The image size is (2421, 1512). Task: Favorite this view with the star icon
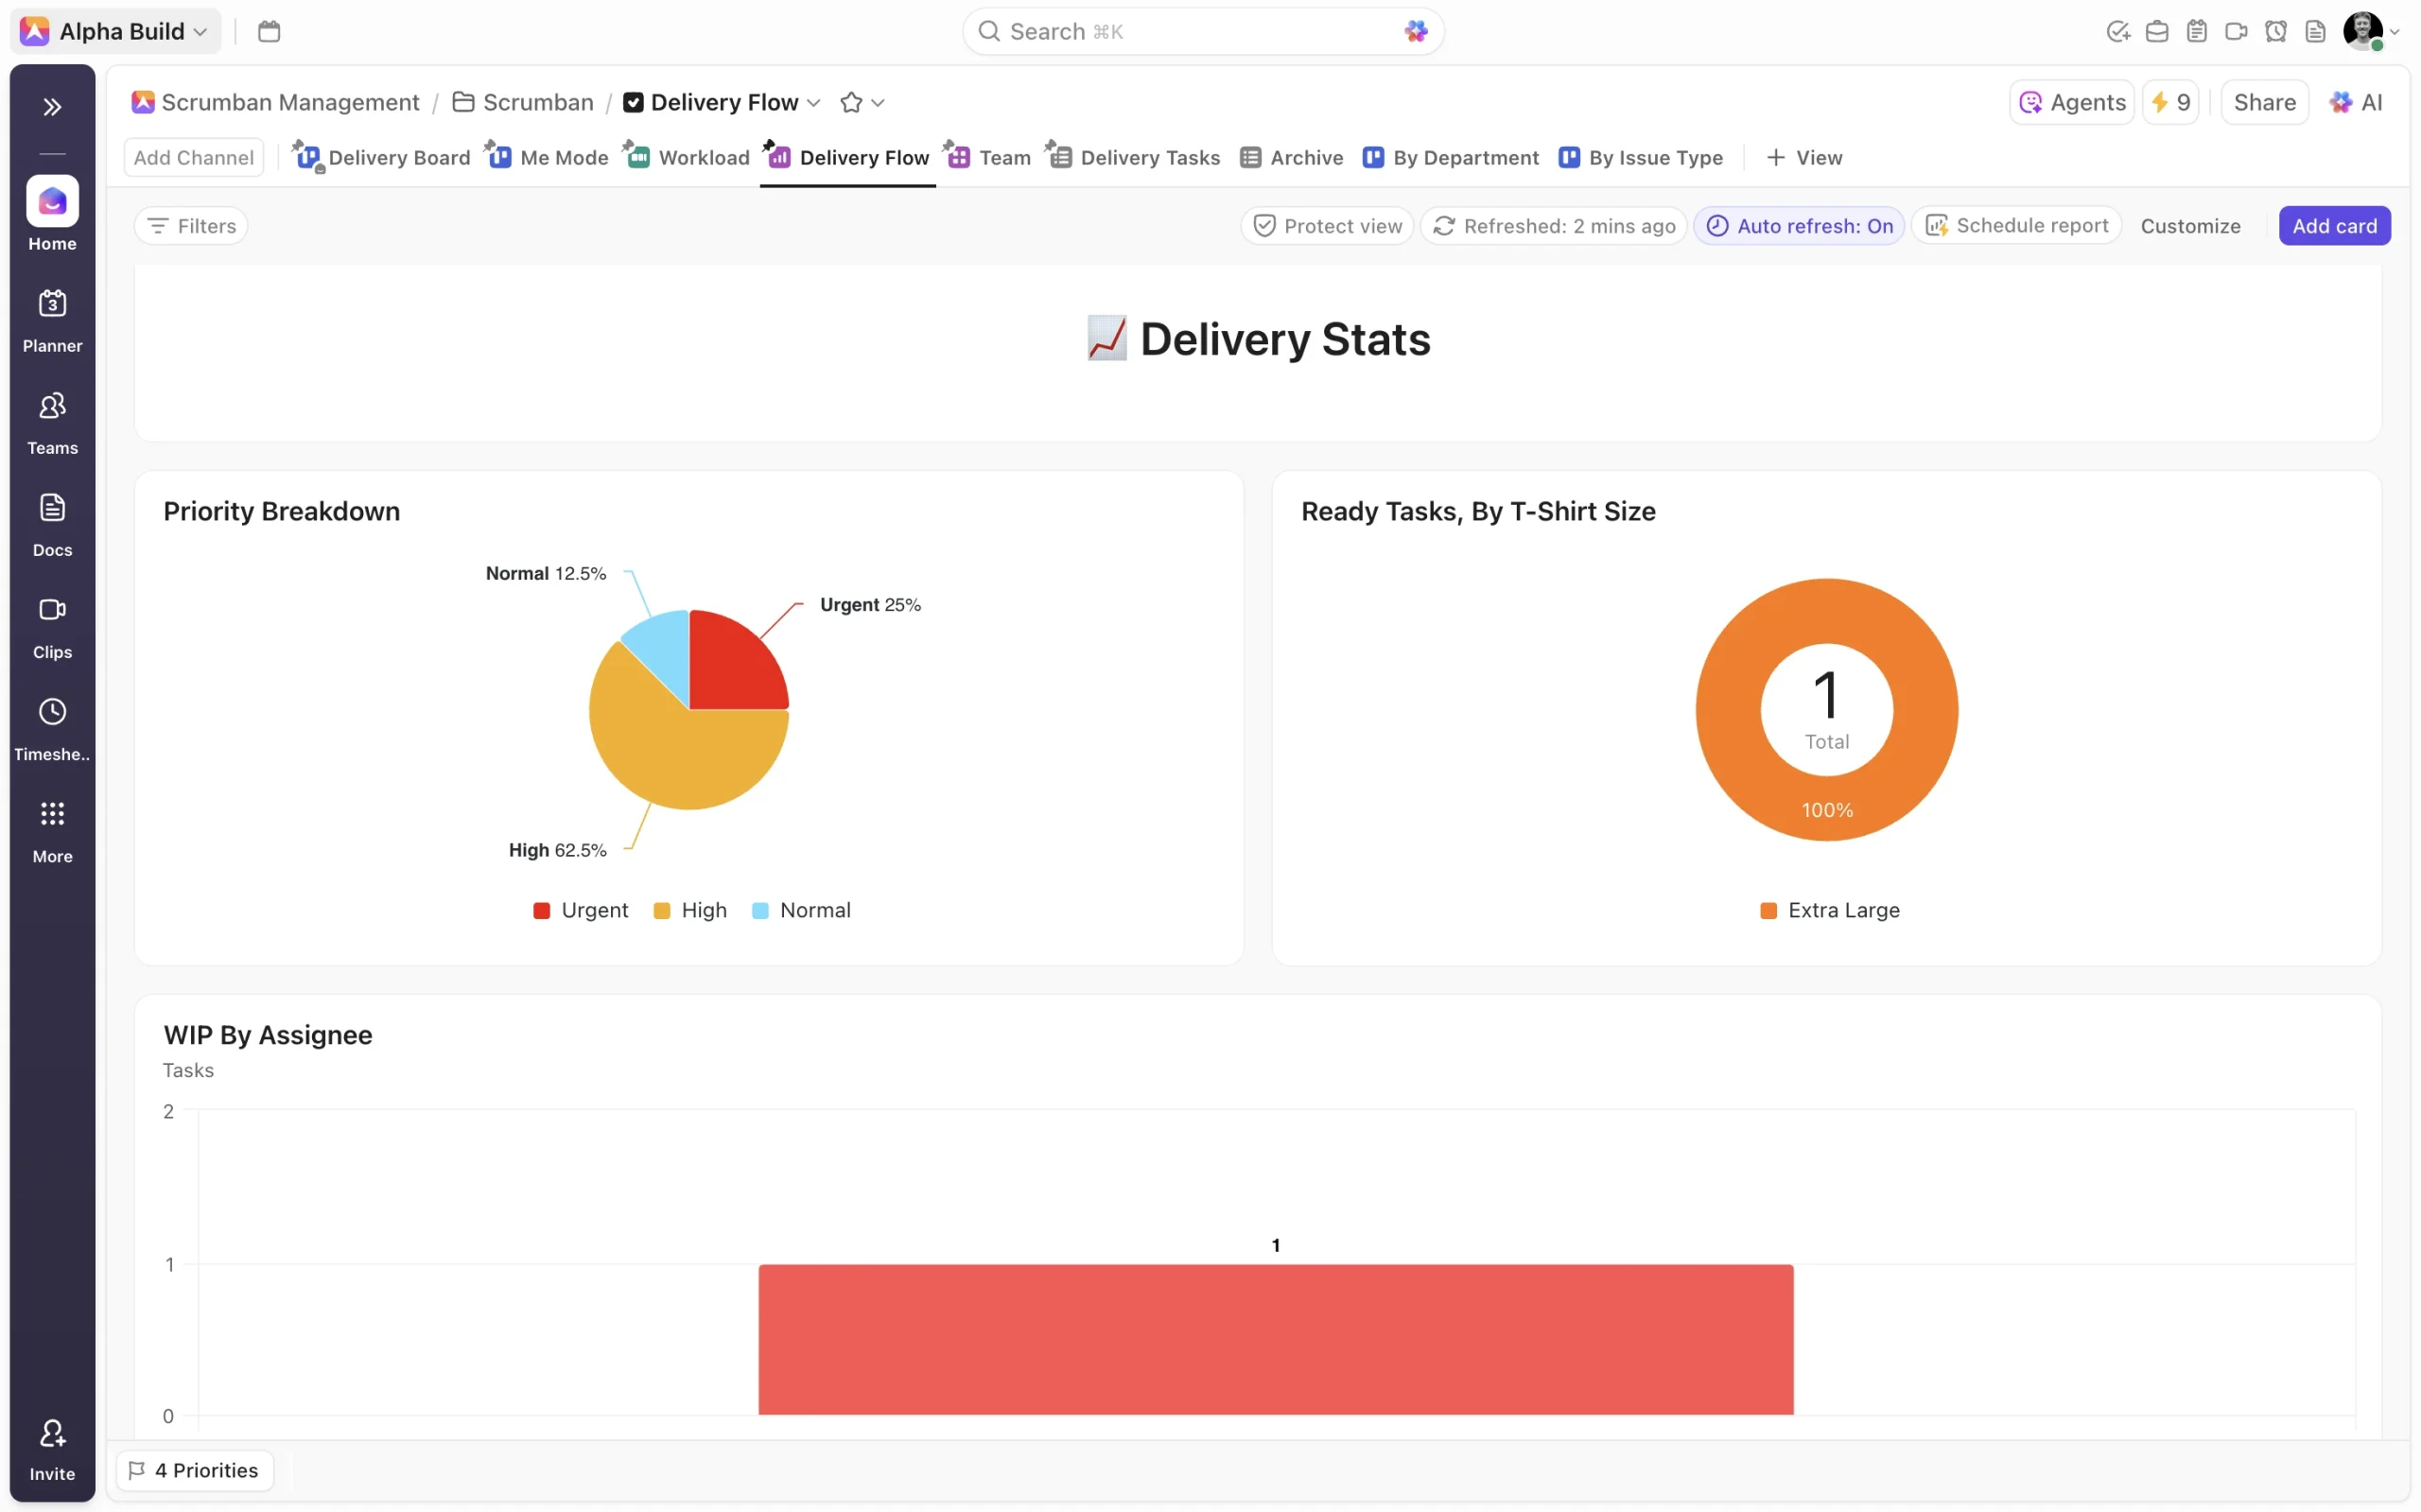(851, 102)
